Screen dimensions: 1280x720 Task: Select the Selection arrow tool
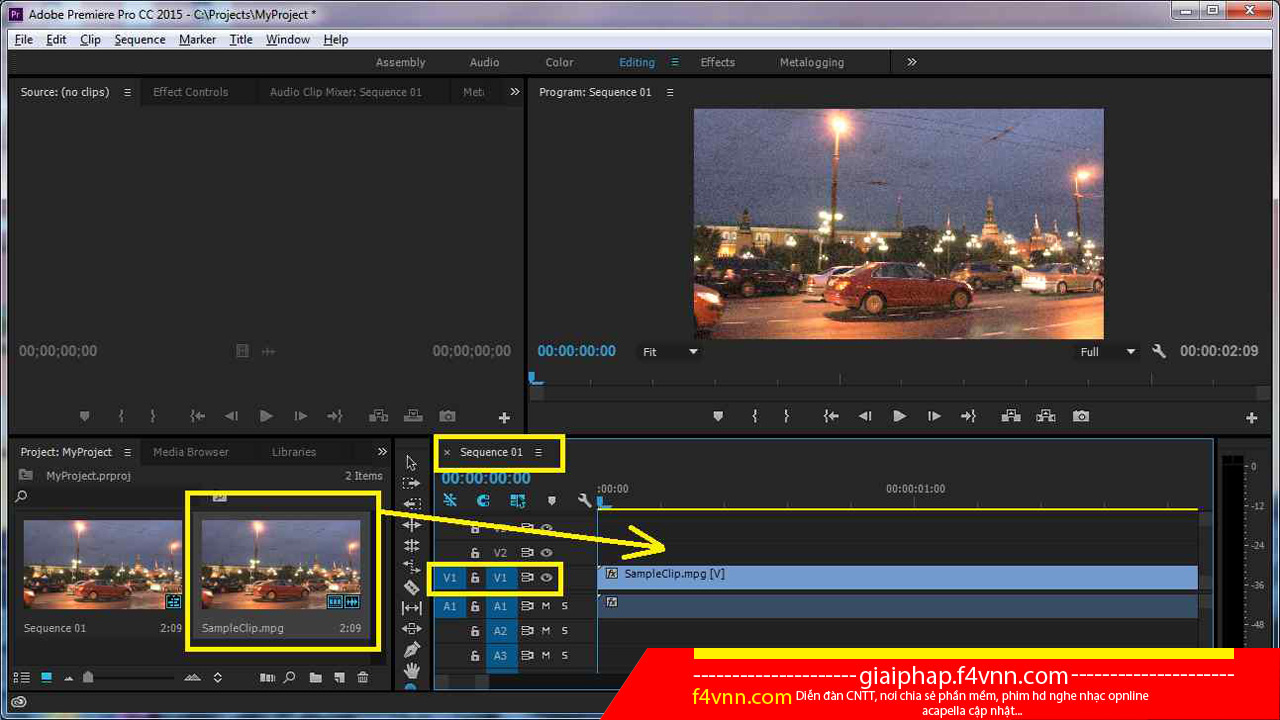(411, 462)
